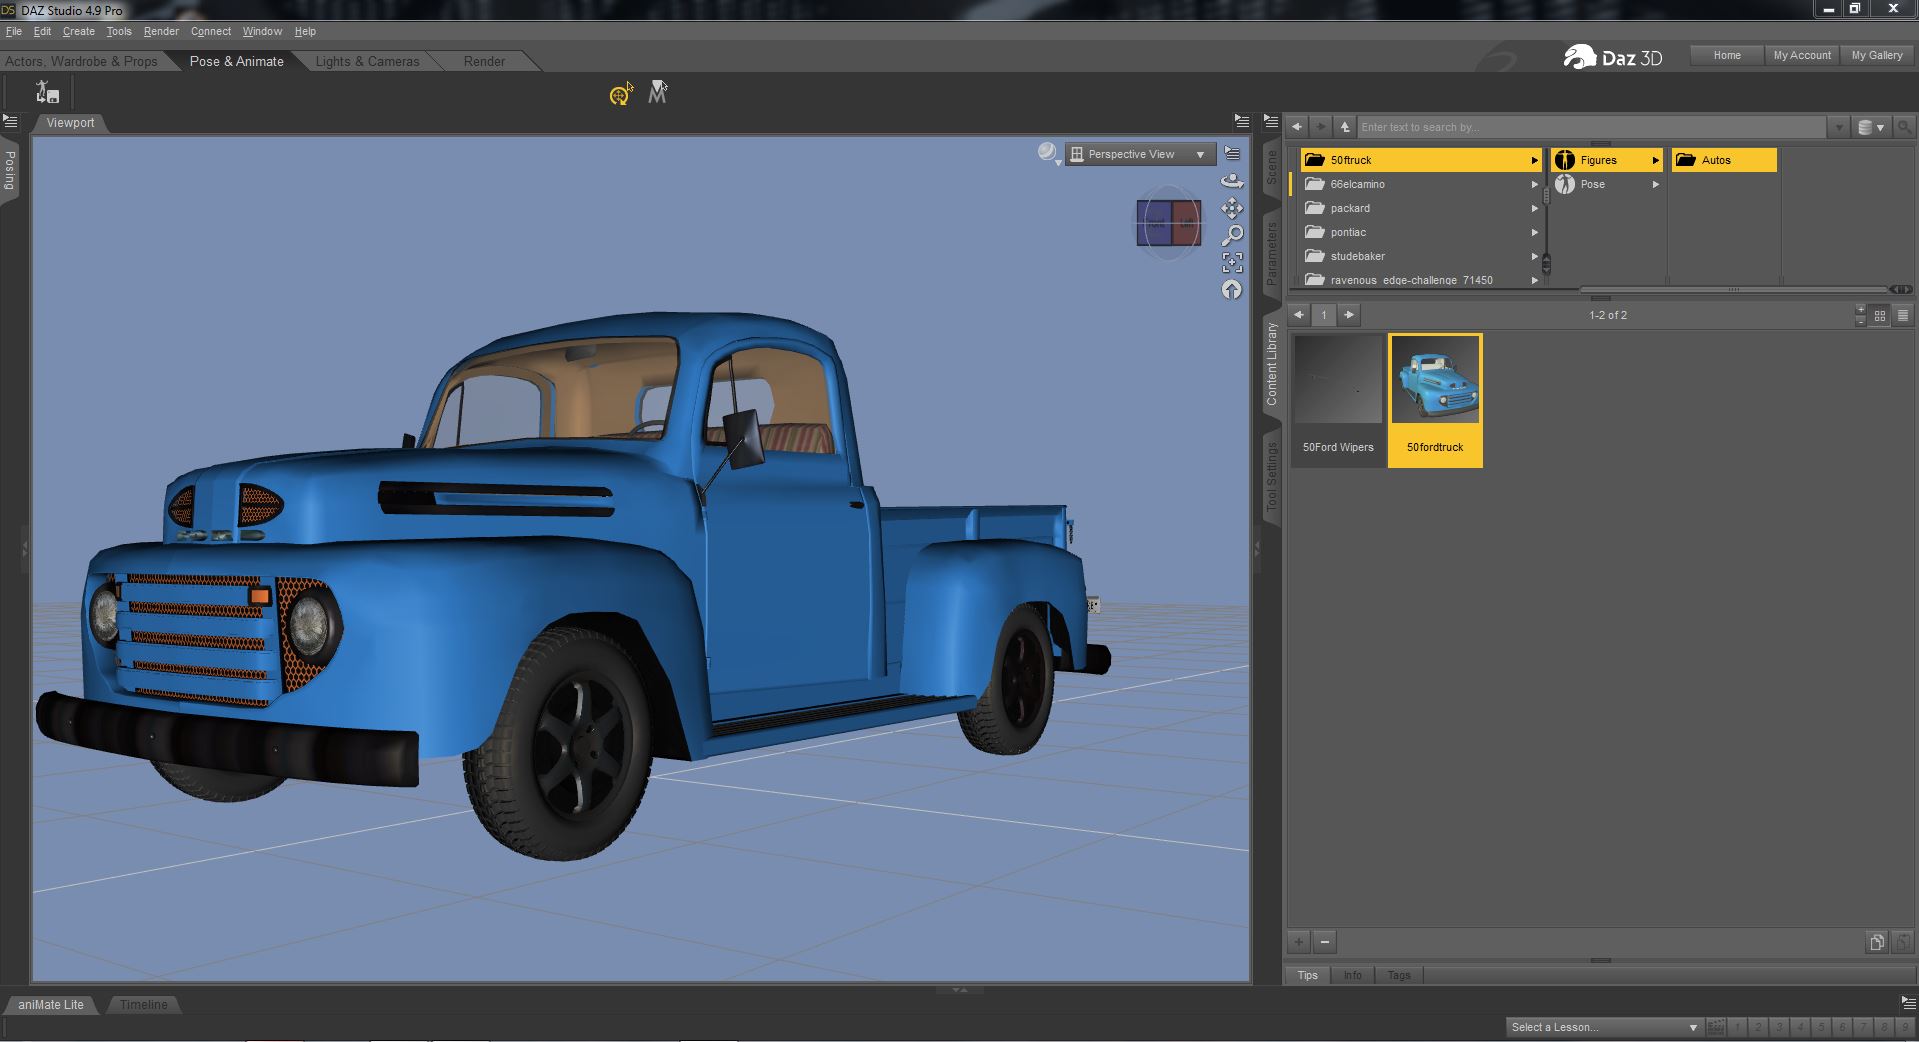The image size is (1919, 1042).
Task: Open the Content Library pane options menu
Action: tap(1270, 121)
